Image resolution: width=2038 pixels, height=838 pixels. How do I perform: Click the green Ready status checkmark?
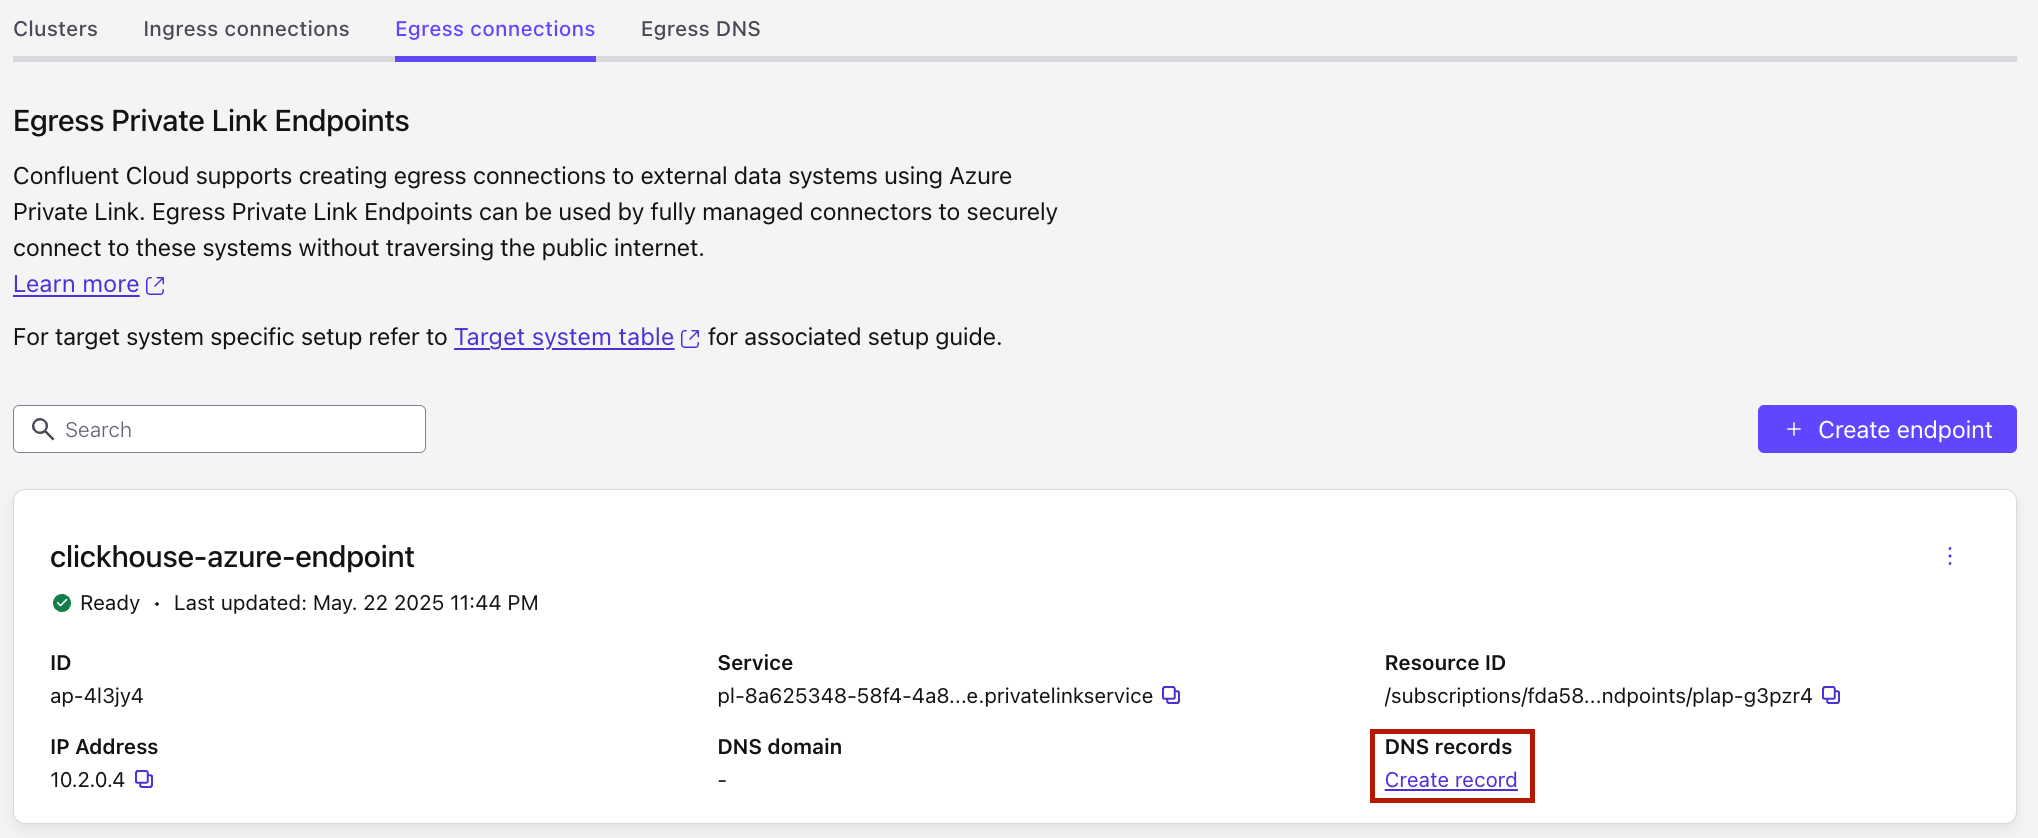62,603
